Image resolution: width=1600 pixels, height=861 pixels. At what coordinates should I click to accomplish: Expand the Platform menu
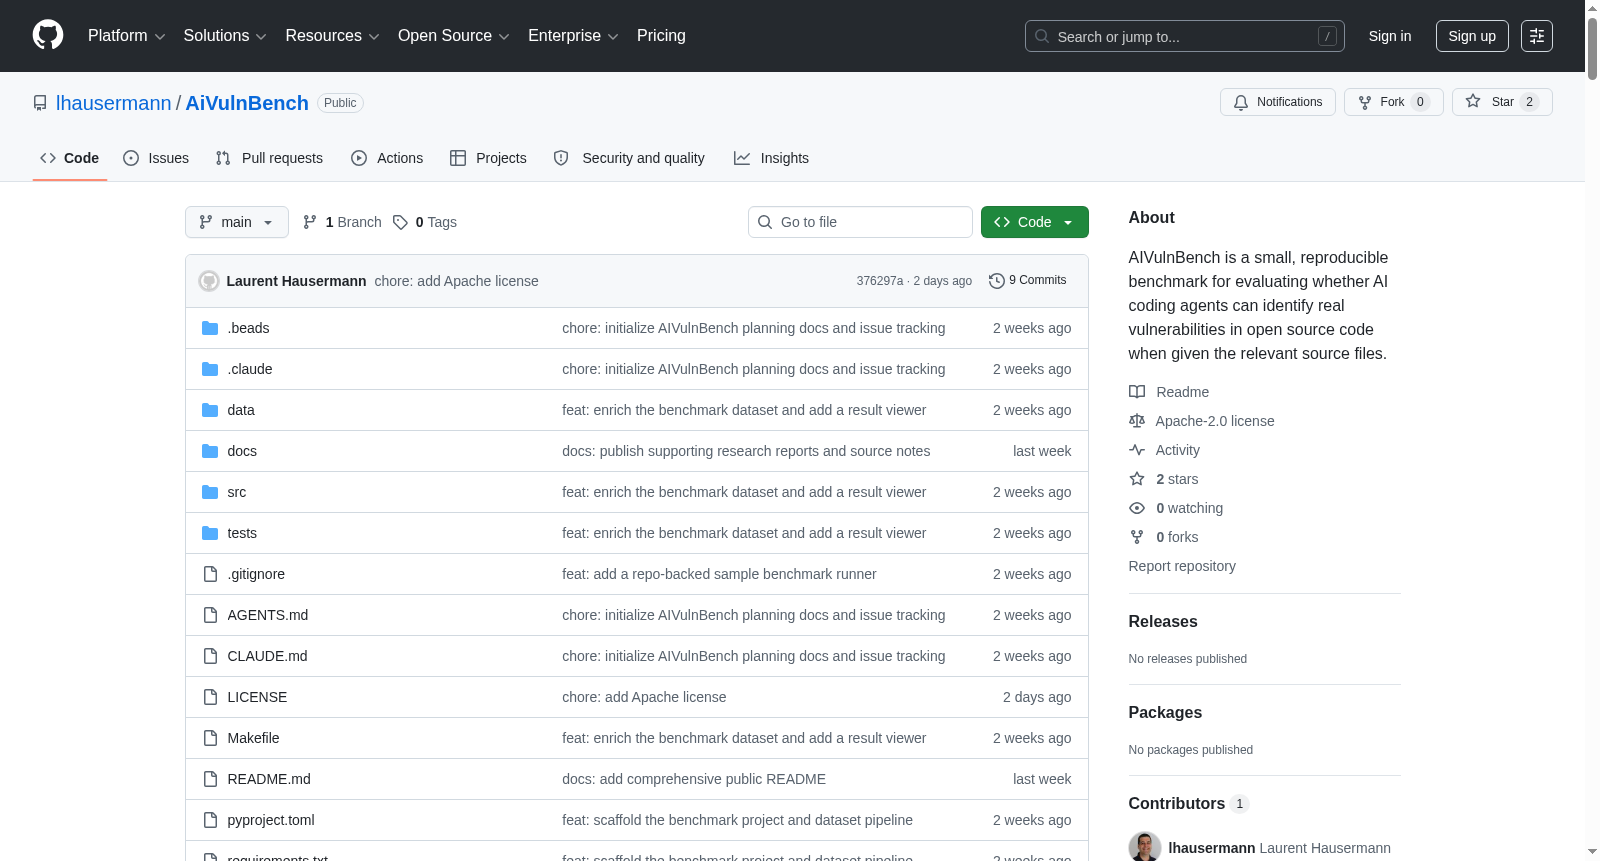click(127, 36)
